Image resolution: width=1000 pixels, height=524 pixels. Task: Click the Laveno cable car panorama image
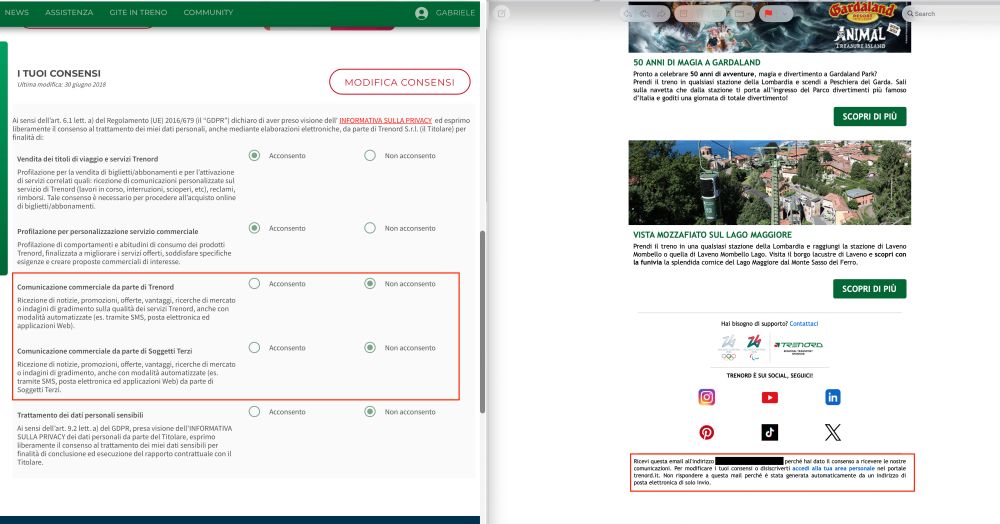click(770, 182)
